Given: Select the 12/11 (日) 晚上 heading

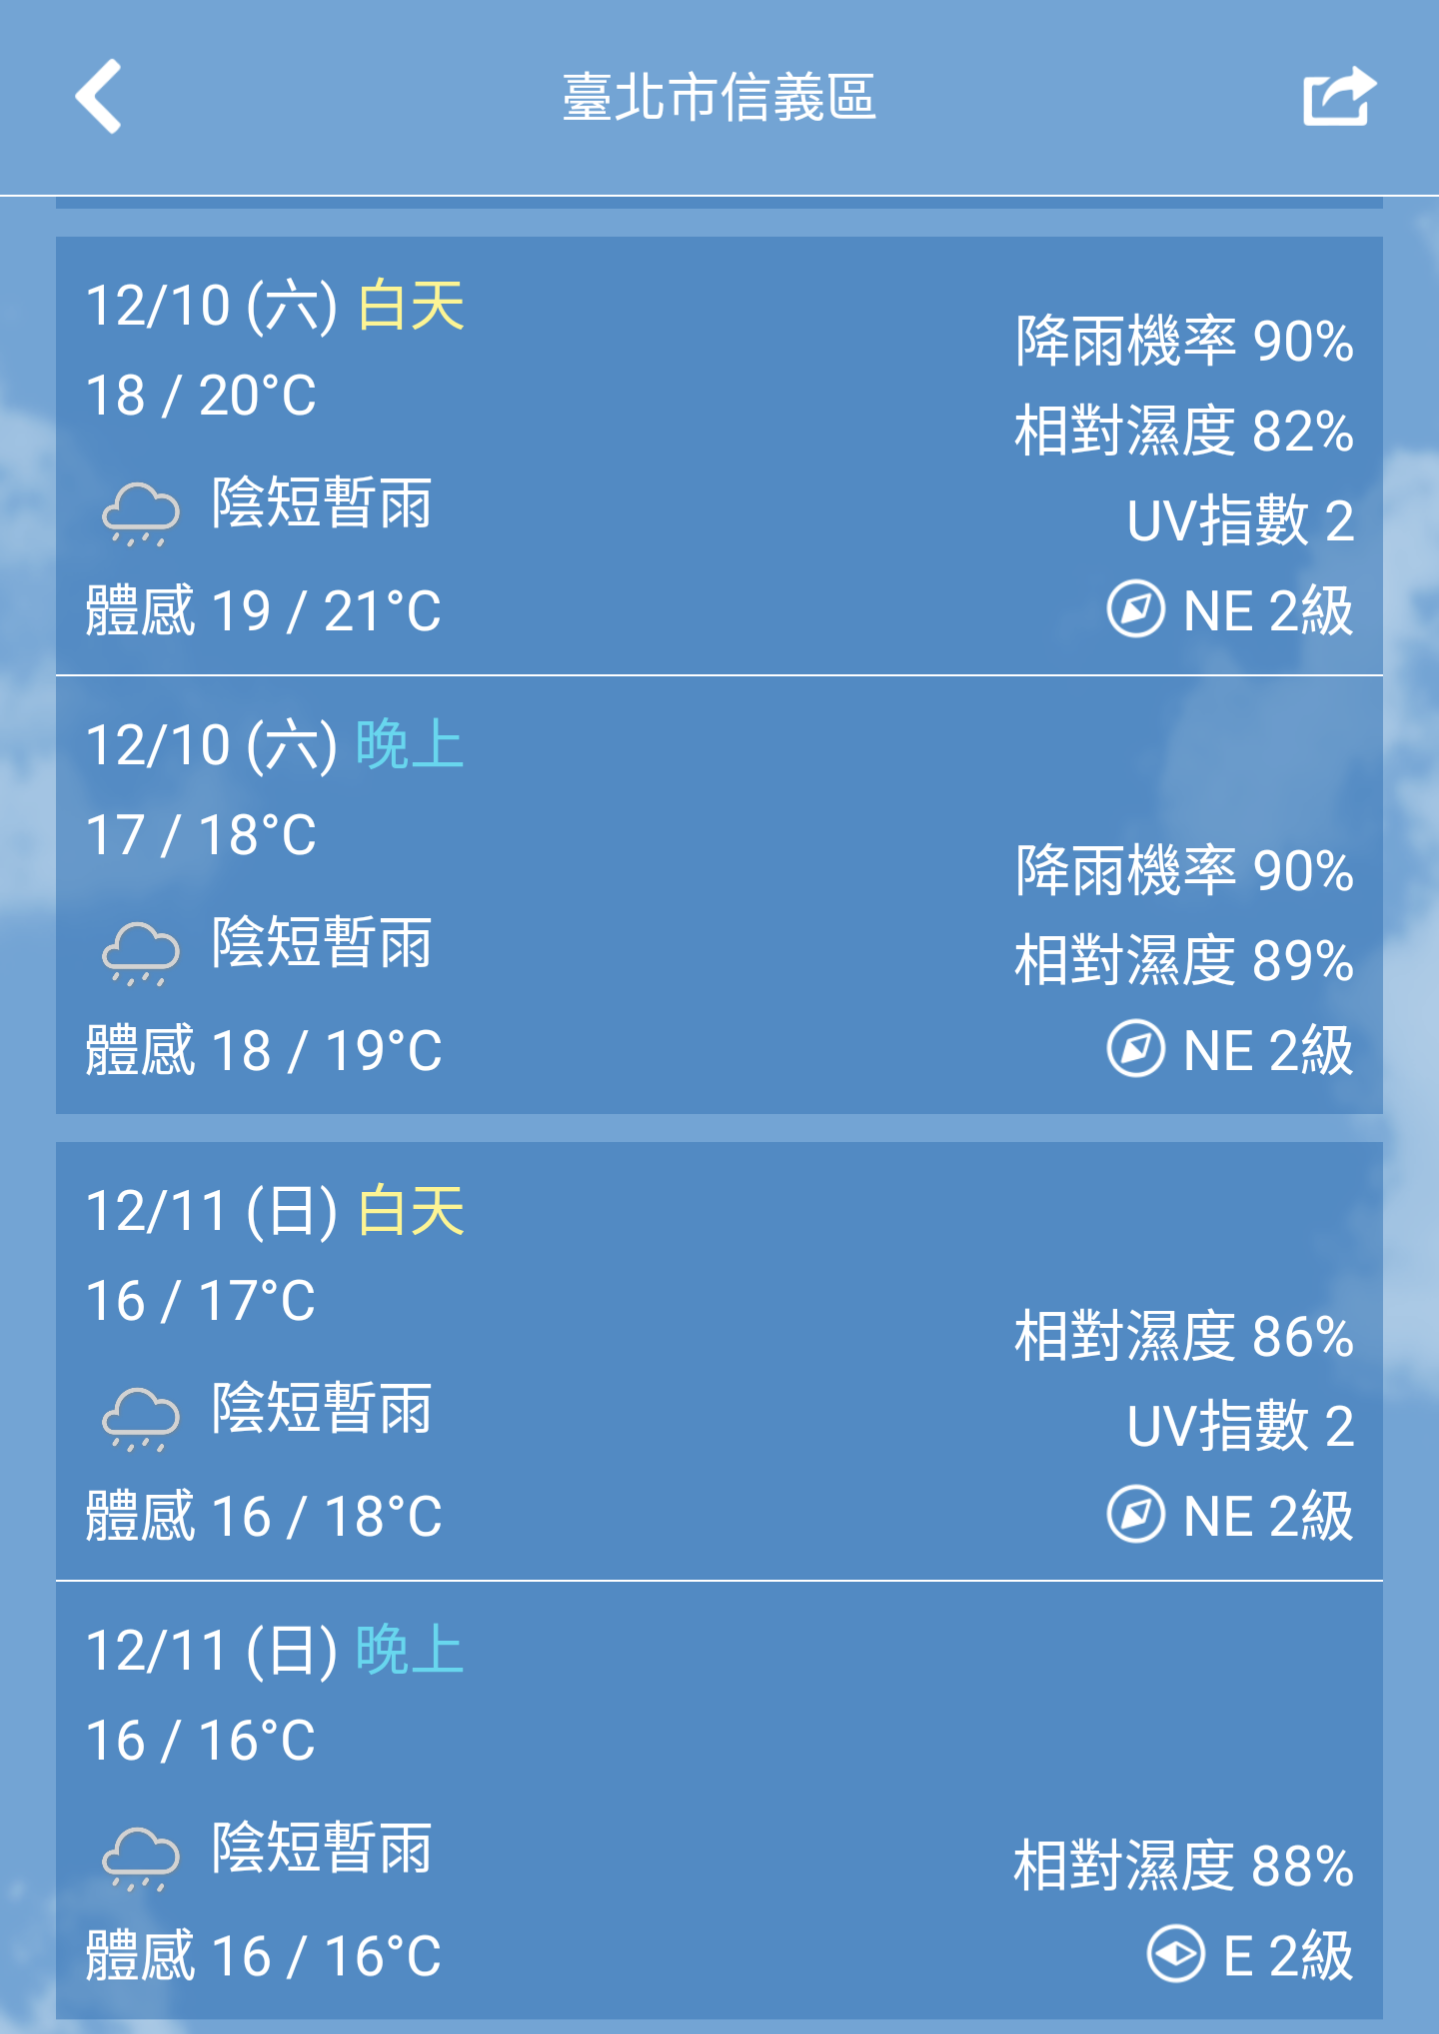Looking at the screenshot, I should pyautogui.click(x=275, y=1650).
